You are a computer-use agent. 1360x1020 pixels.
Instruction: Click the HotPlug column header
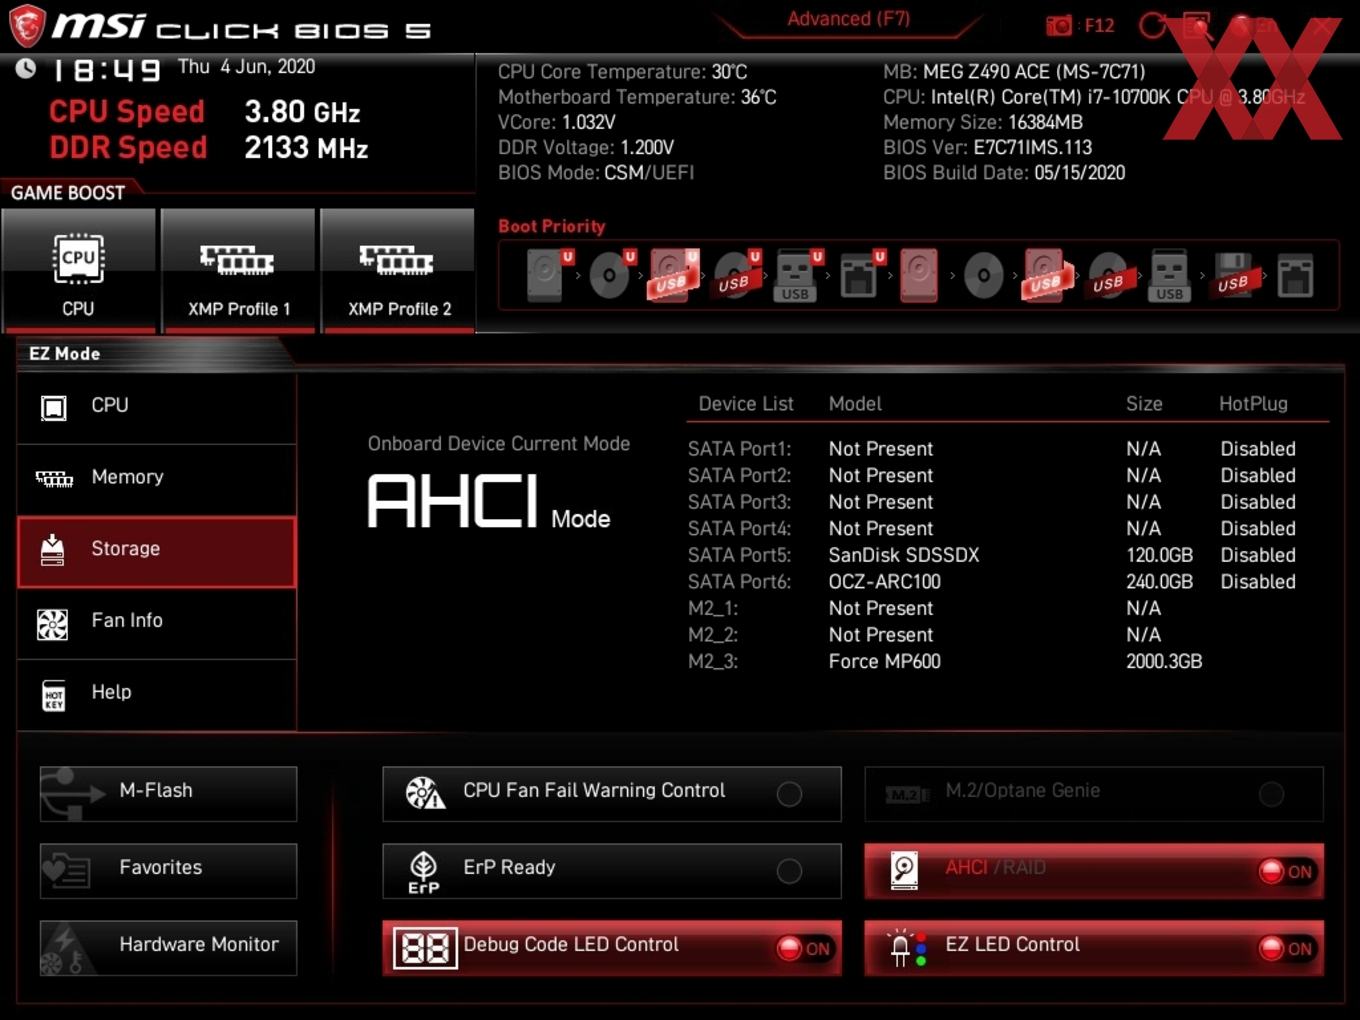pos(1253,404)
